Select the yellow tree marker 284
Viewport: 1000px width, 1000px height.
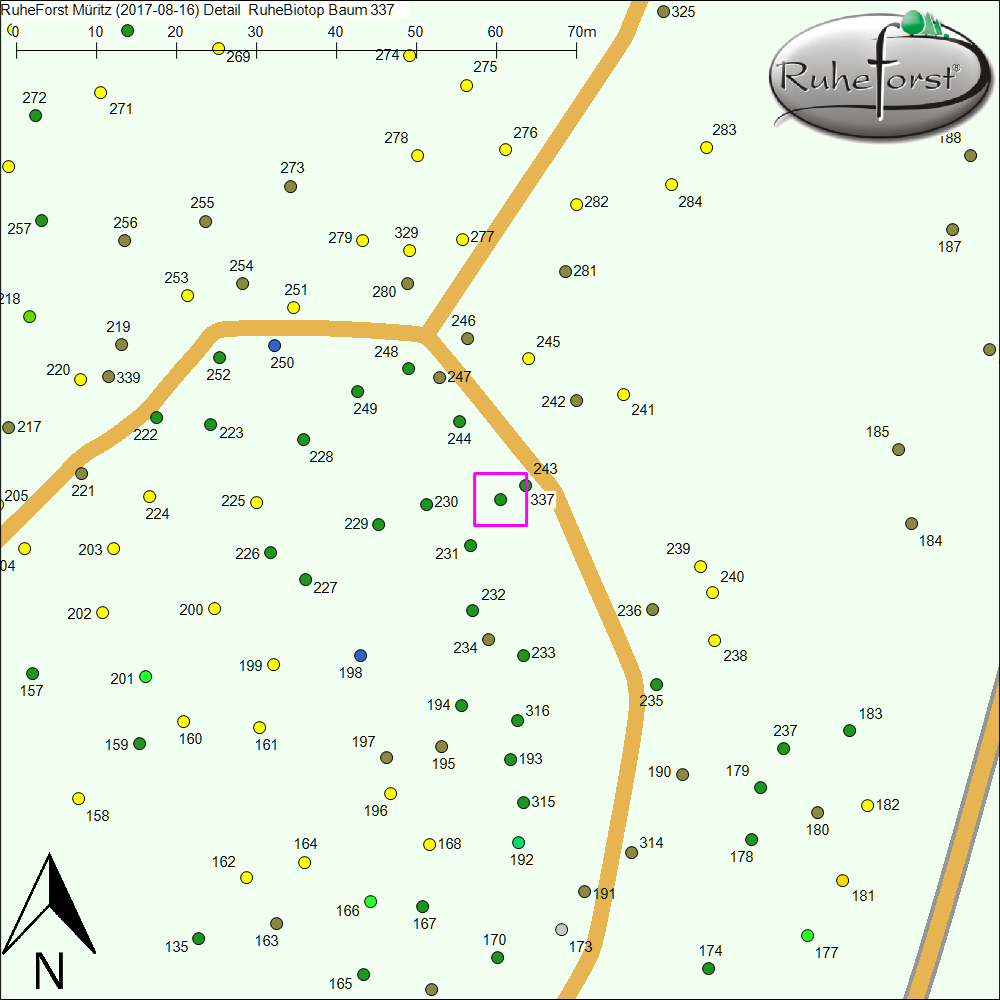tap(672, 185)
